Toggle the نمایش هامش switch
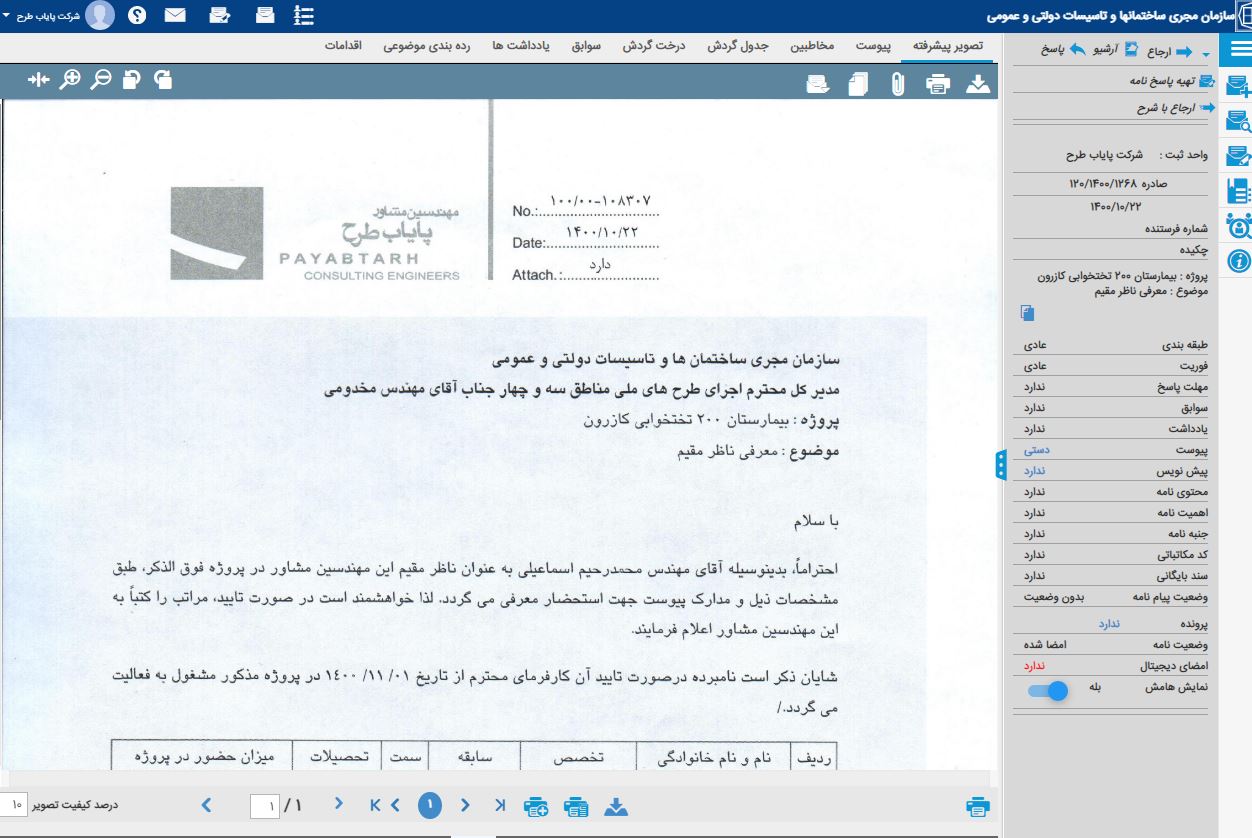This screenshot has width=1252, height=838. 1048,689
